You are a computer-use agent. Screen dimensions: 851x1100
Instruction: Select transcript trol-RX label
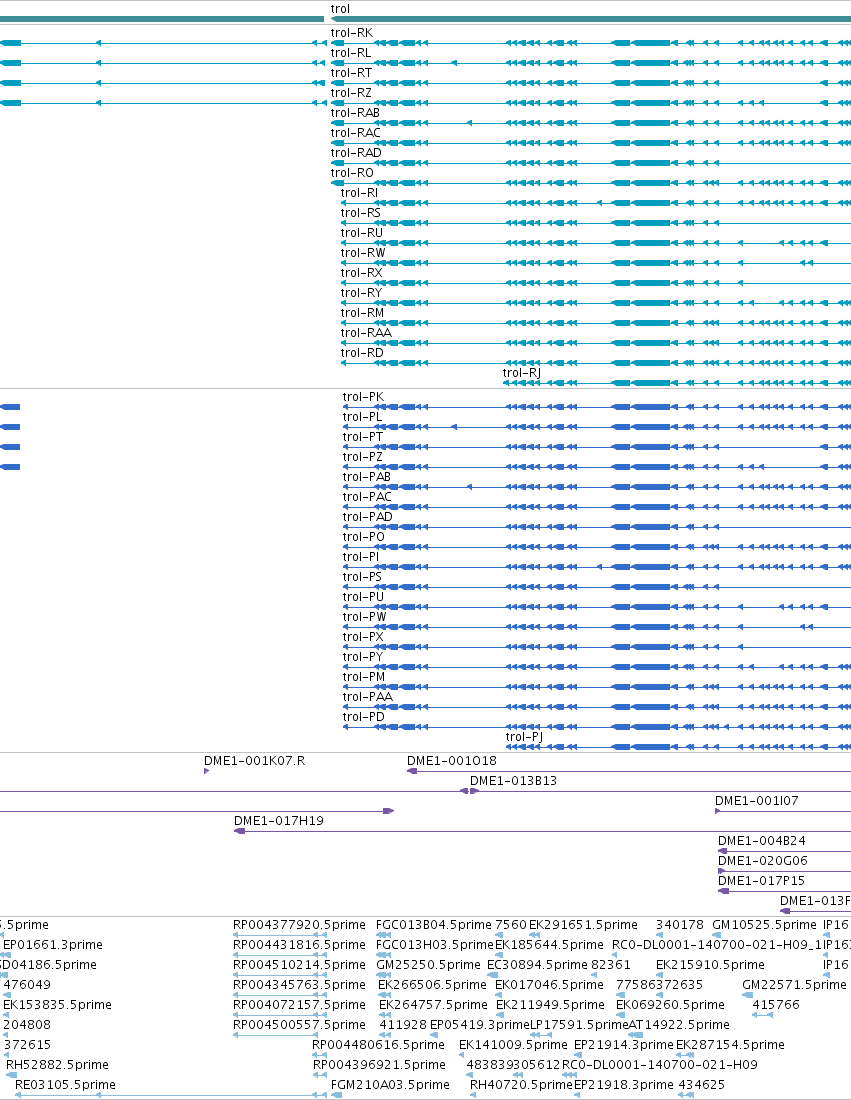coord(361,273)
